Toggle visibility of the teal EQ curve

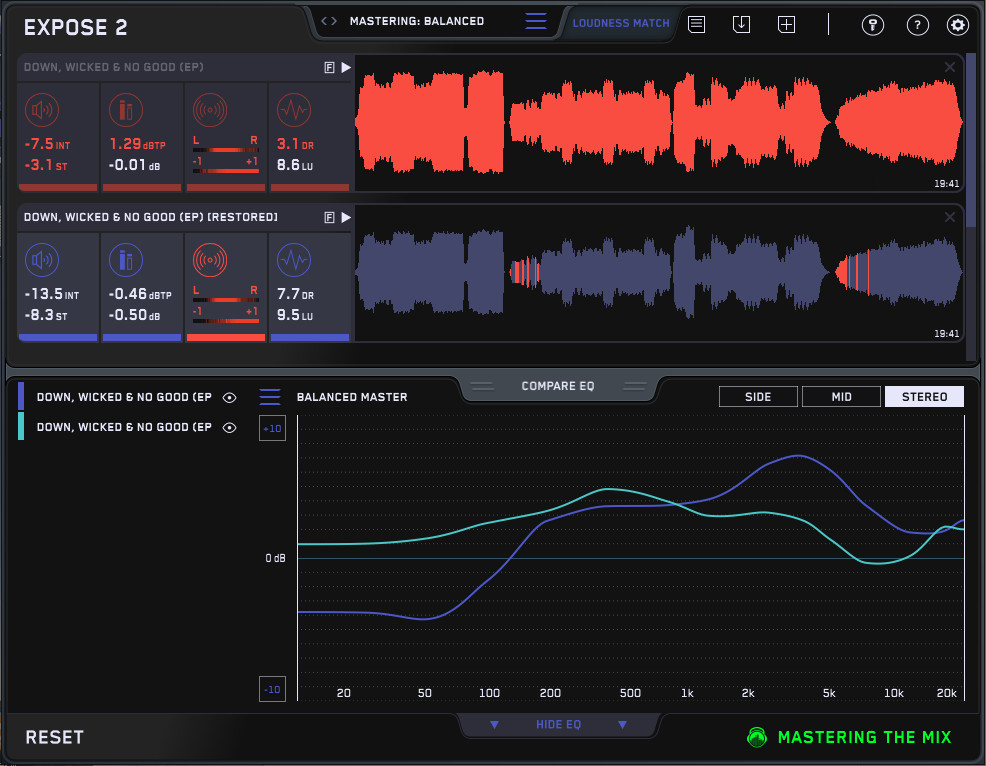[x=230, y=427]
